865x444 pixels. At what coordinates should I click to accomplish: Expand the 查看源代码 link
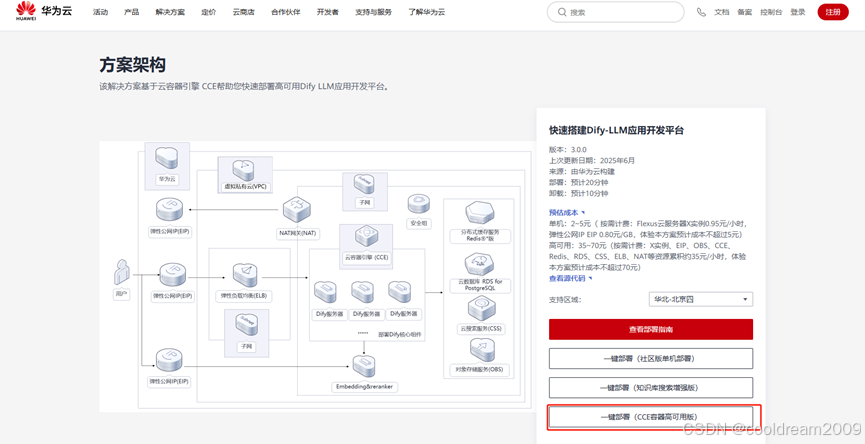(x=570, y=279)
